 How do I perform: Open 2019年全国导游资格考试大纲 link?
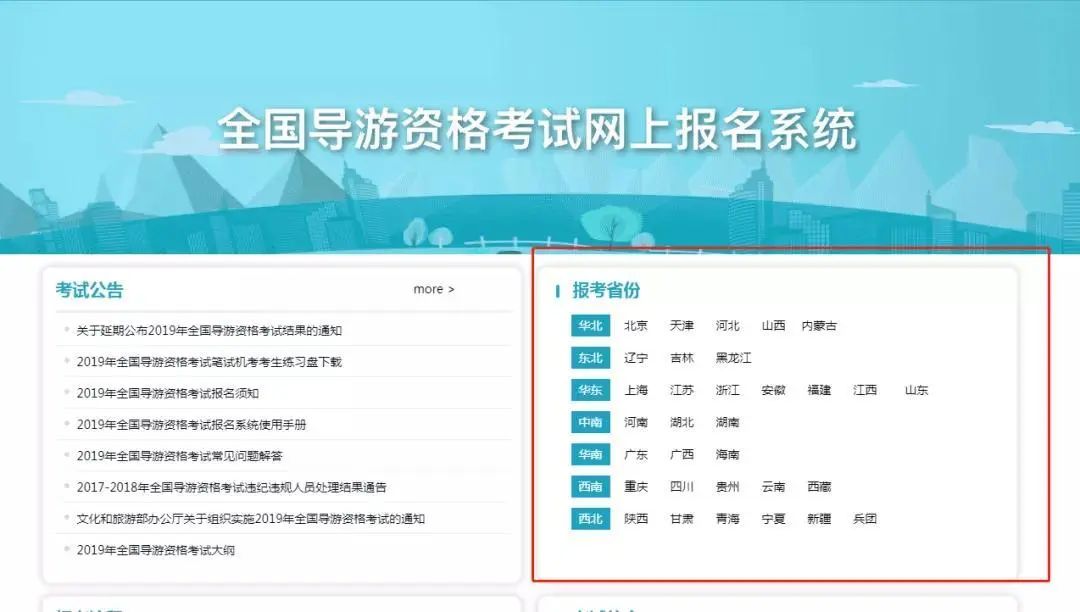pos(155,550)
